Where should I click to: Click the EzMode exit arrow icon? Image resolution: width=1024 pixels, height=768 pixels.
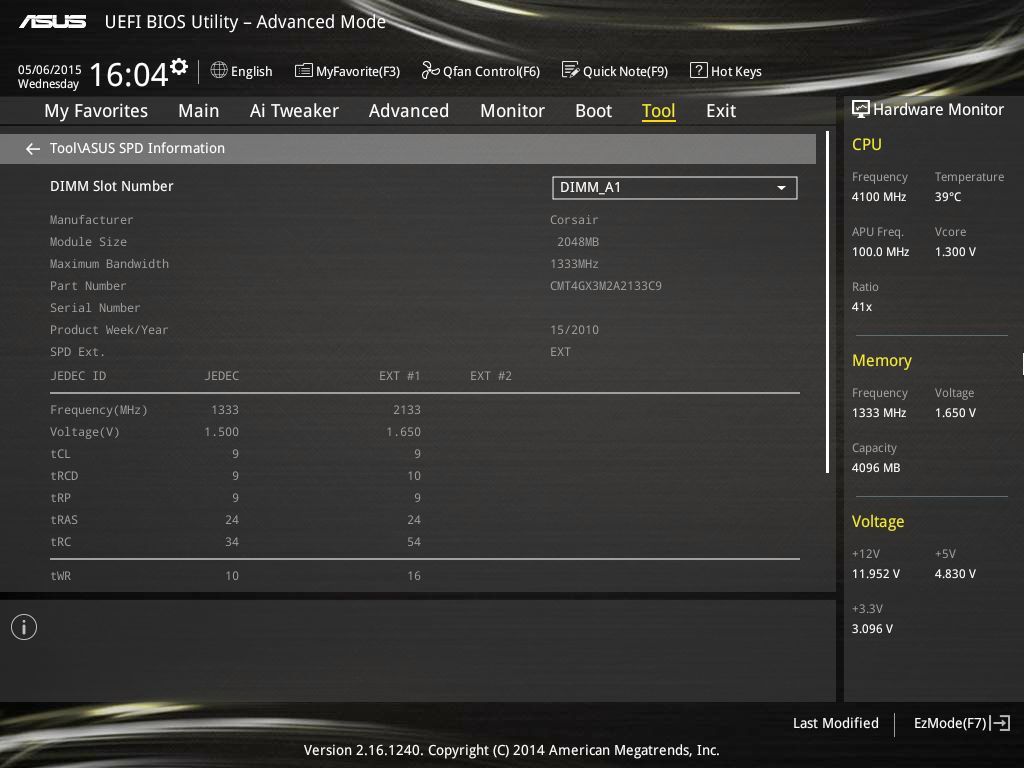tap(1000, 723)
